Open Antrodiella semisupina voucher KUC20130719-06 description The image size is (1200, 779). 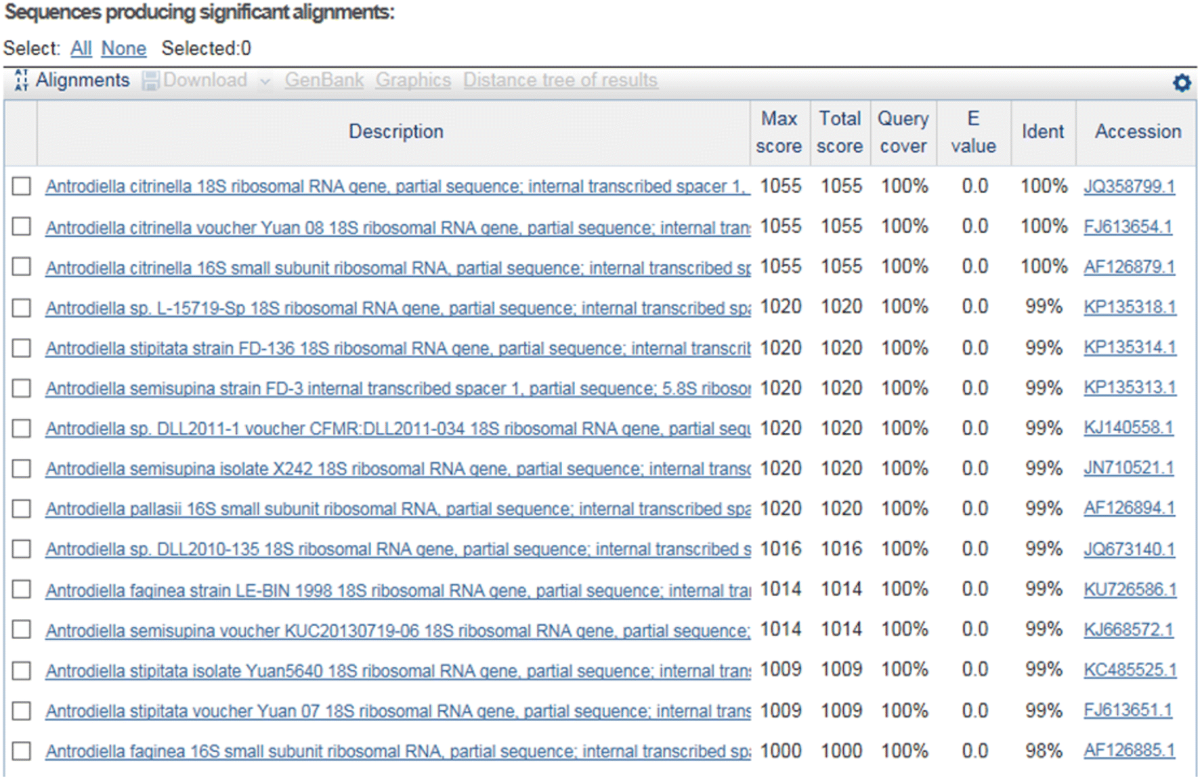[x=398, y=630]
